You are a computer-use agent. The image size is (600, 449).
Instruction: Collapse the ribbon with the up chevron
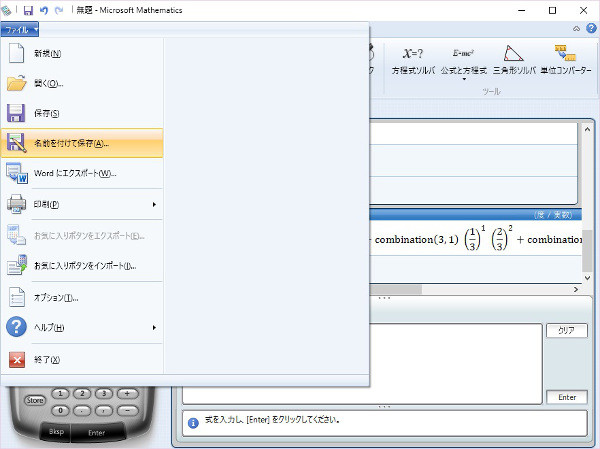pos(576,29)
